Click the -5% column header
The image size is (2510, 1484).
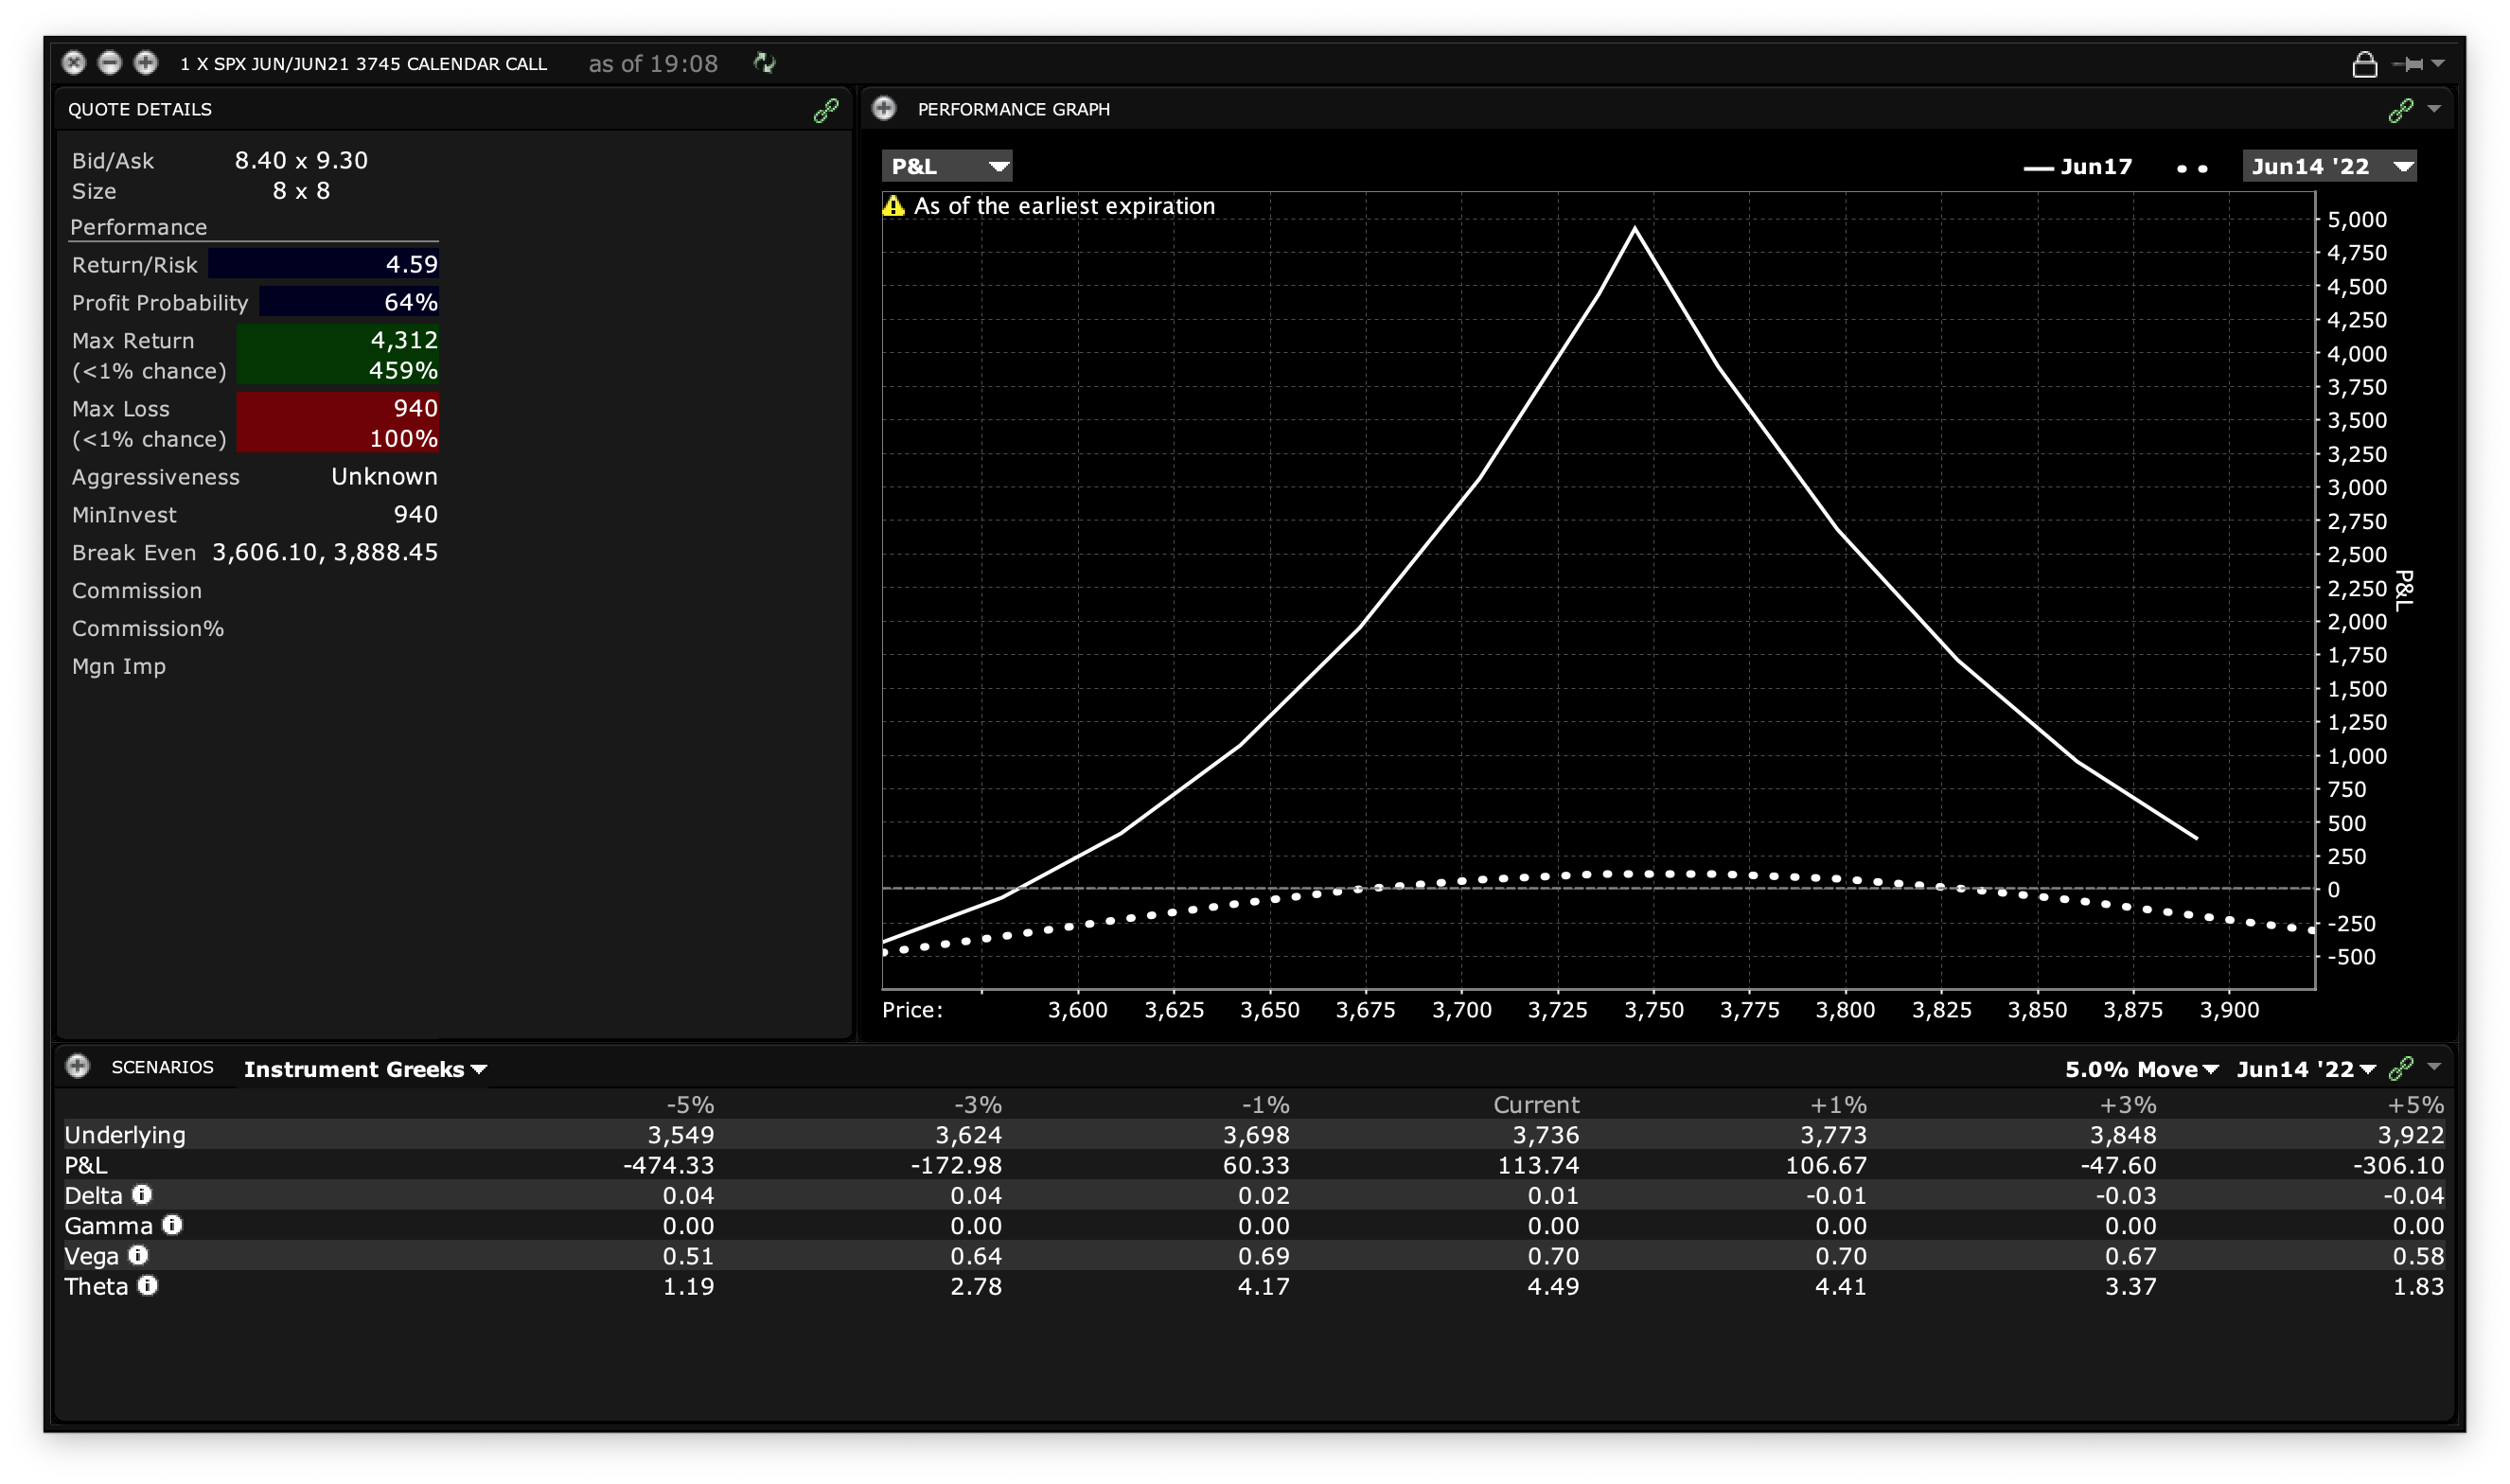tap(690, 1104)
